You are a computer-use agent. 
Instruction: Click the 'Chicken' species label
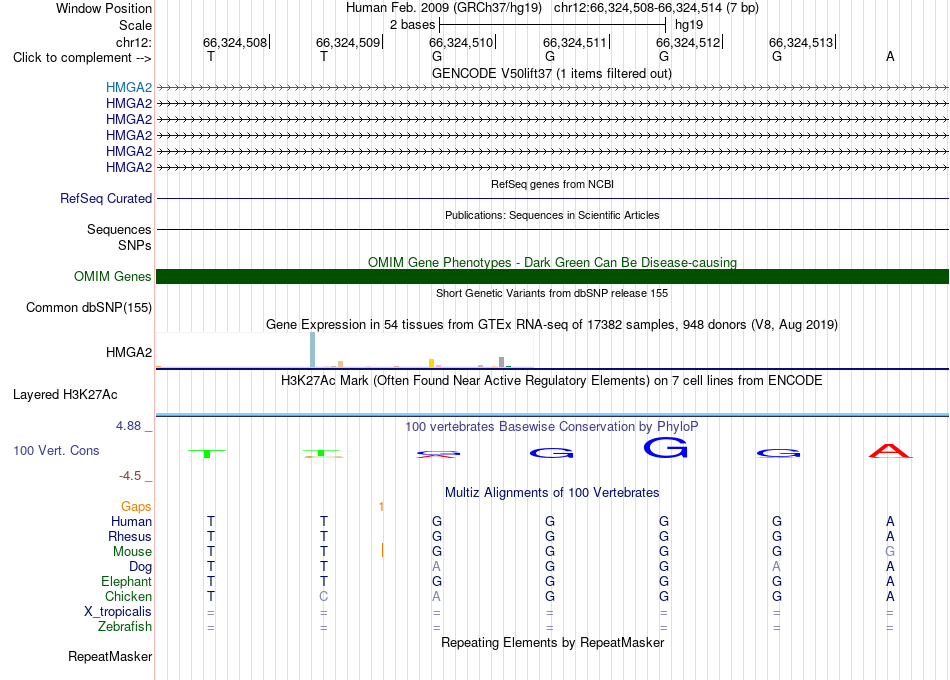128,597
